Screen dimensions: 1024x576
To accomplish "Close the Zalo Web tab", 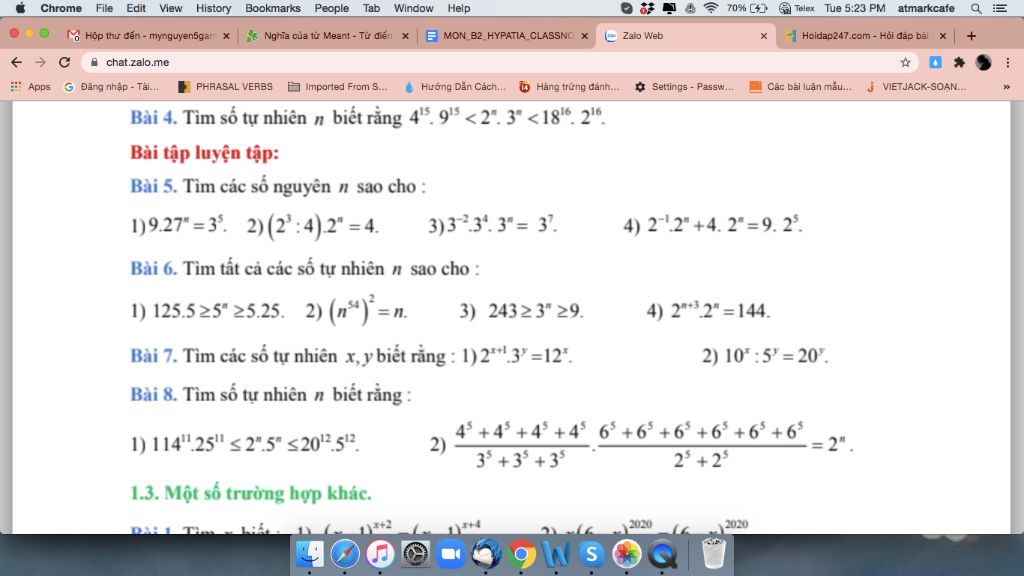I will [x=763, y=36].
